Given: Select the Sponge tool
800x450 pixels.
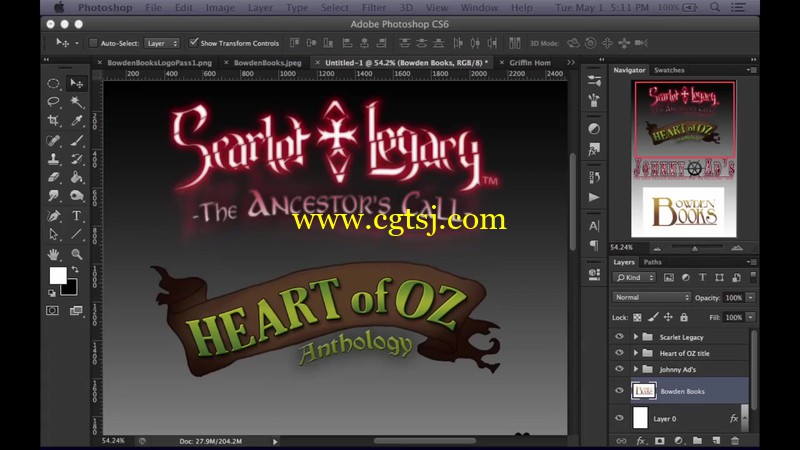Looking at the screenshot, I should click(77, 195).
